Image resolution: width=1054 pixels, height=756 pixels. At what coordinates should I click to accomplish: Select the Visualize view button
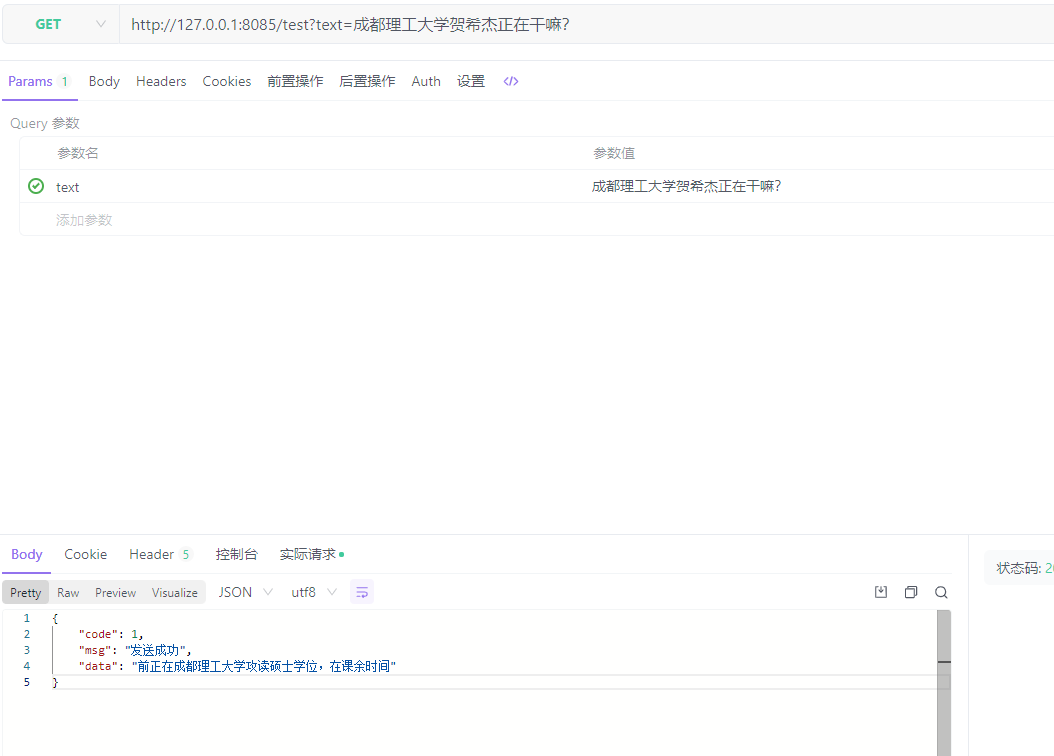[175, 593]
